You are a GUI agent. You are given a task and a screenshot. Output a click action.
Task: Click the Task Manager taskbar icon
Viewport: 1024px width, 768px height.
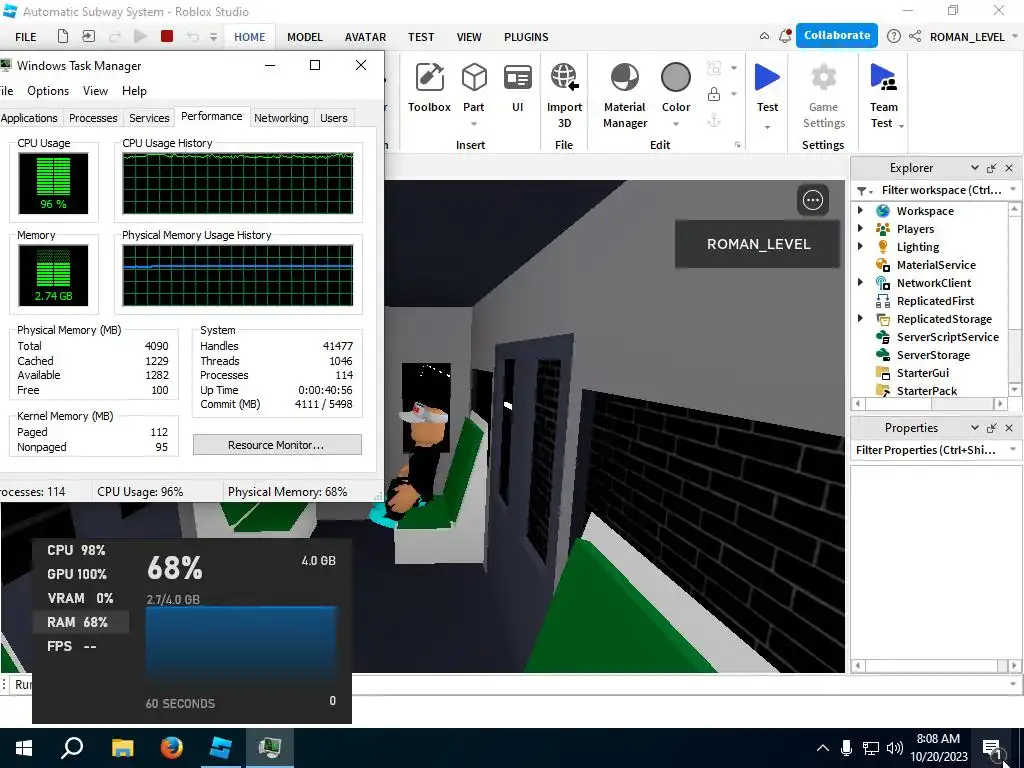click(270, 748)
